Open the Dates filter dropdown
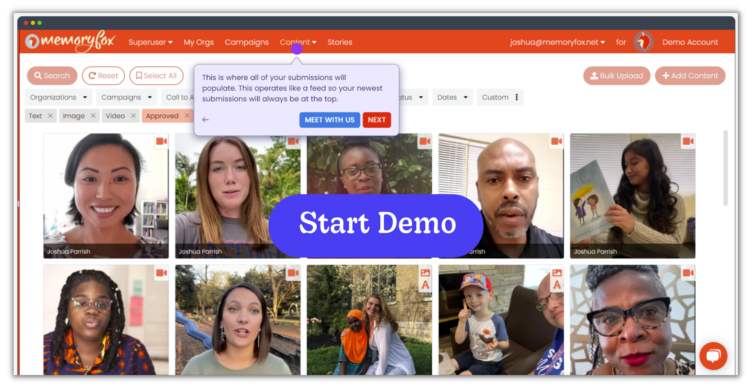The image size is (752, 388). point(452,97)
